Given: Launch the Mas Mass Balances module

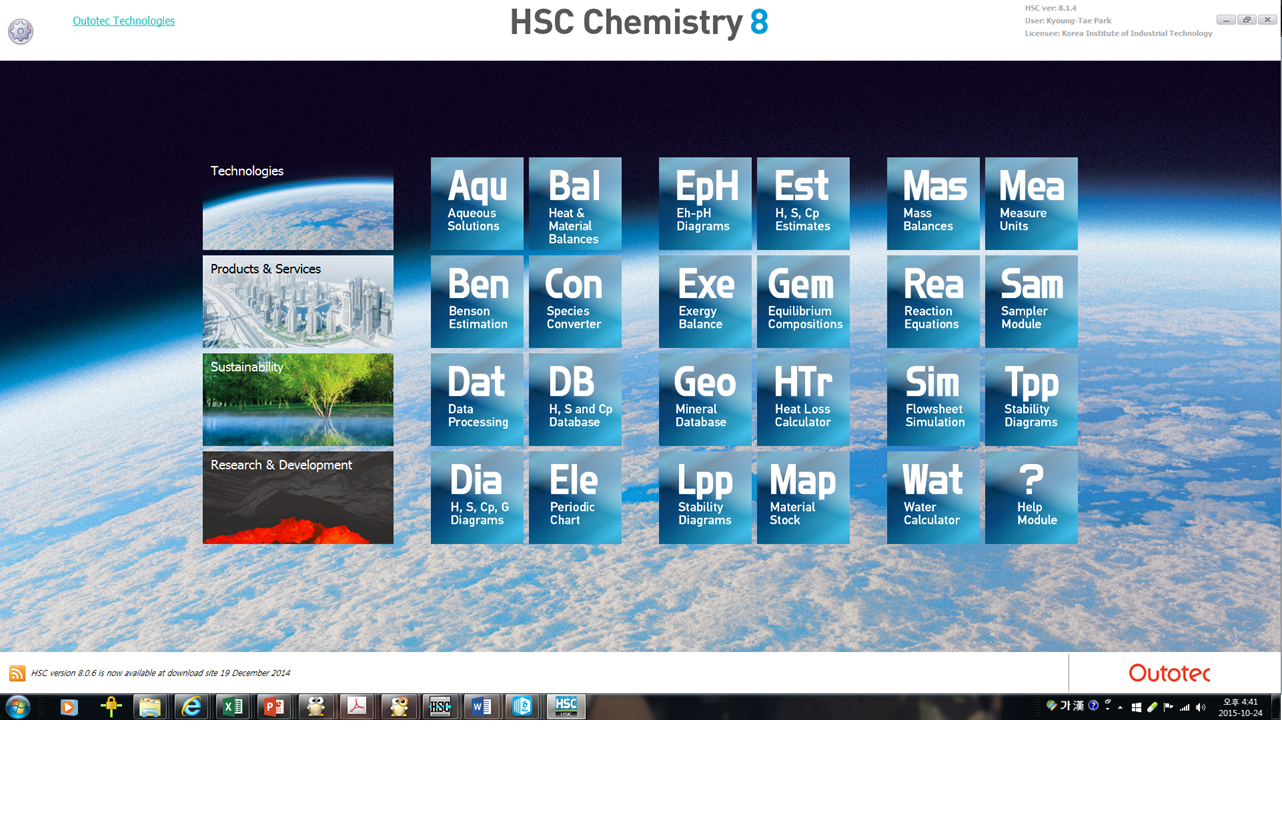Looking at the screenshot, I should click(933, 203).
